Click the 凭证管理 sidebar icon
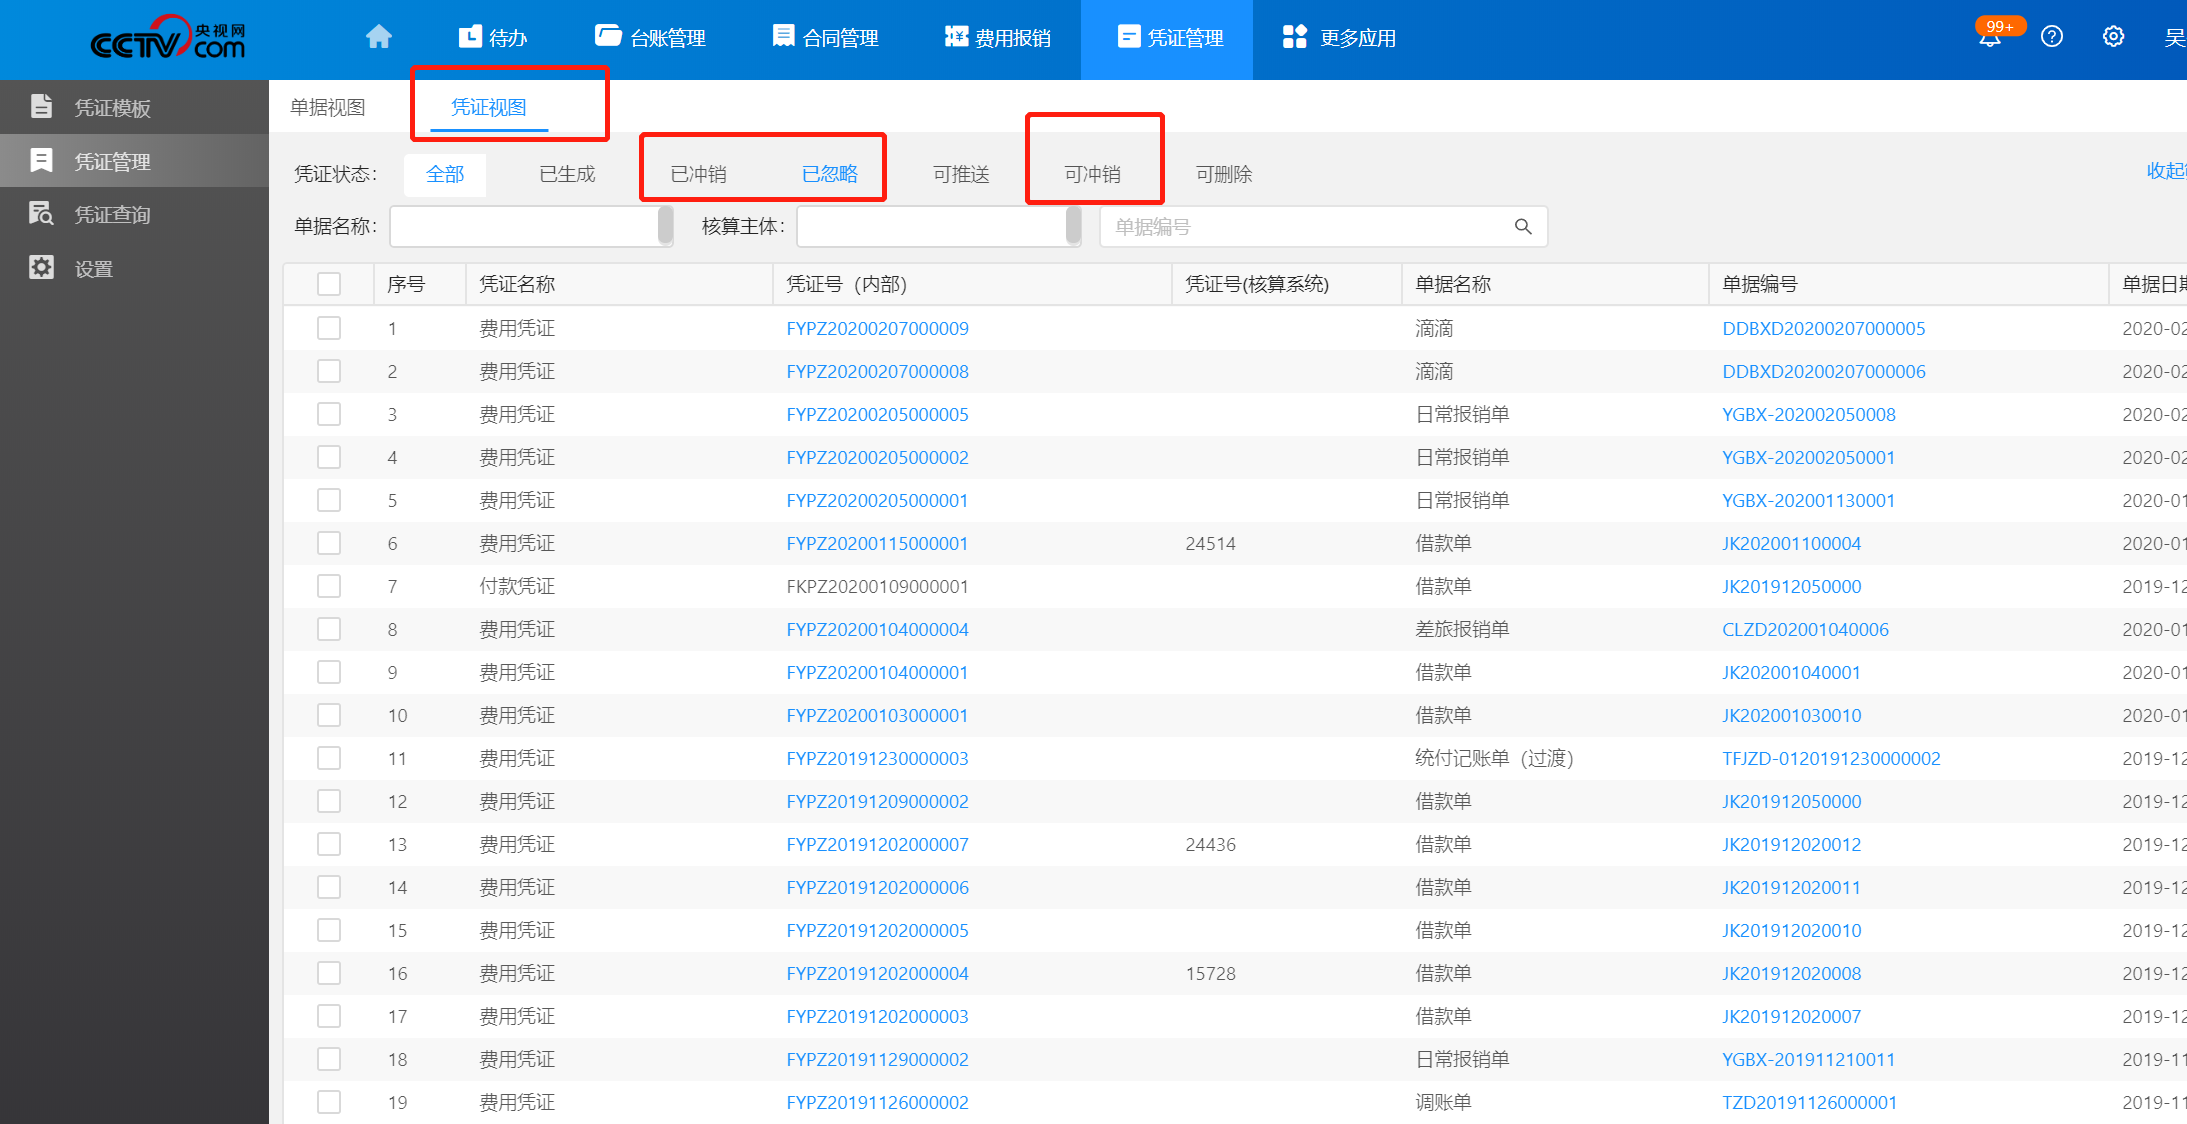This screenshot has height=1124, width=2187. [x=41, y=160]
